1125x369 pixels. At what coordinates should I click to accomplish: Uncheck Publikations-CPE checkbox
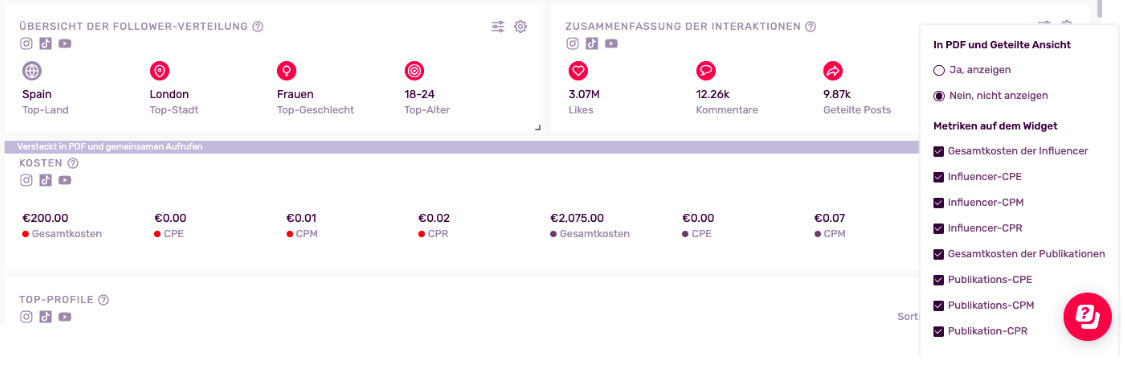point(938,279)
